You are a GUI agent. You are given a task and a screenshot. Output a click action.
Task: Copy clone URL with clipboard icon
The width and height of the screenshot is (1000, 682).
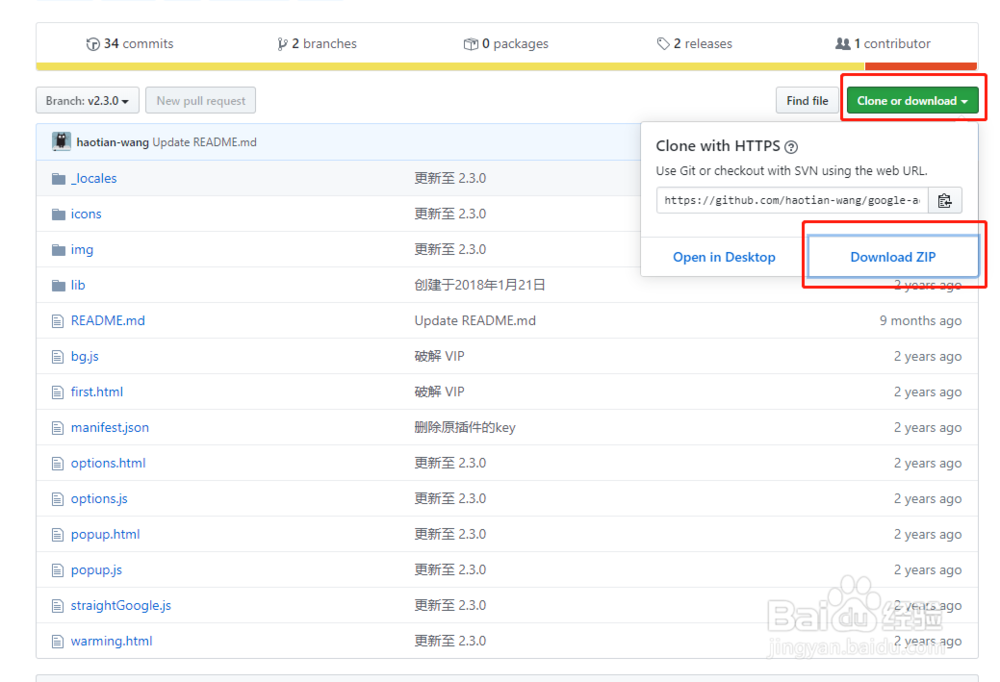click(945, 200)
